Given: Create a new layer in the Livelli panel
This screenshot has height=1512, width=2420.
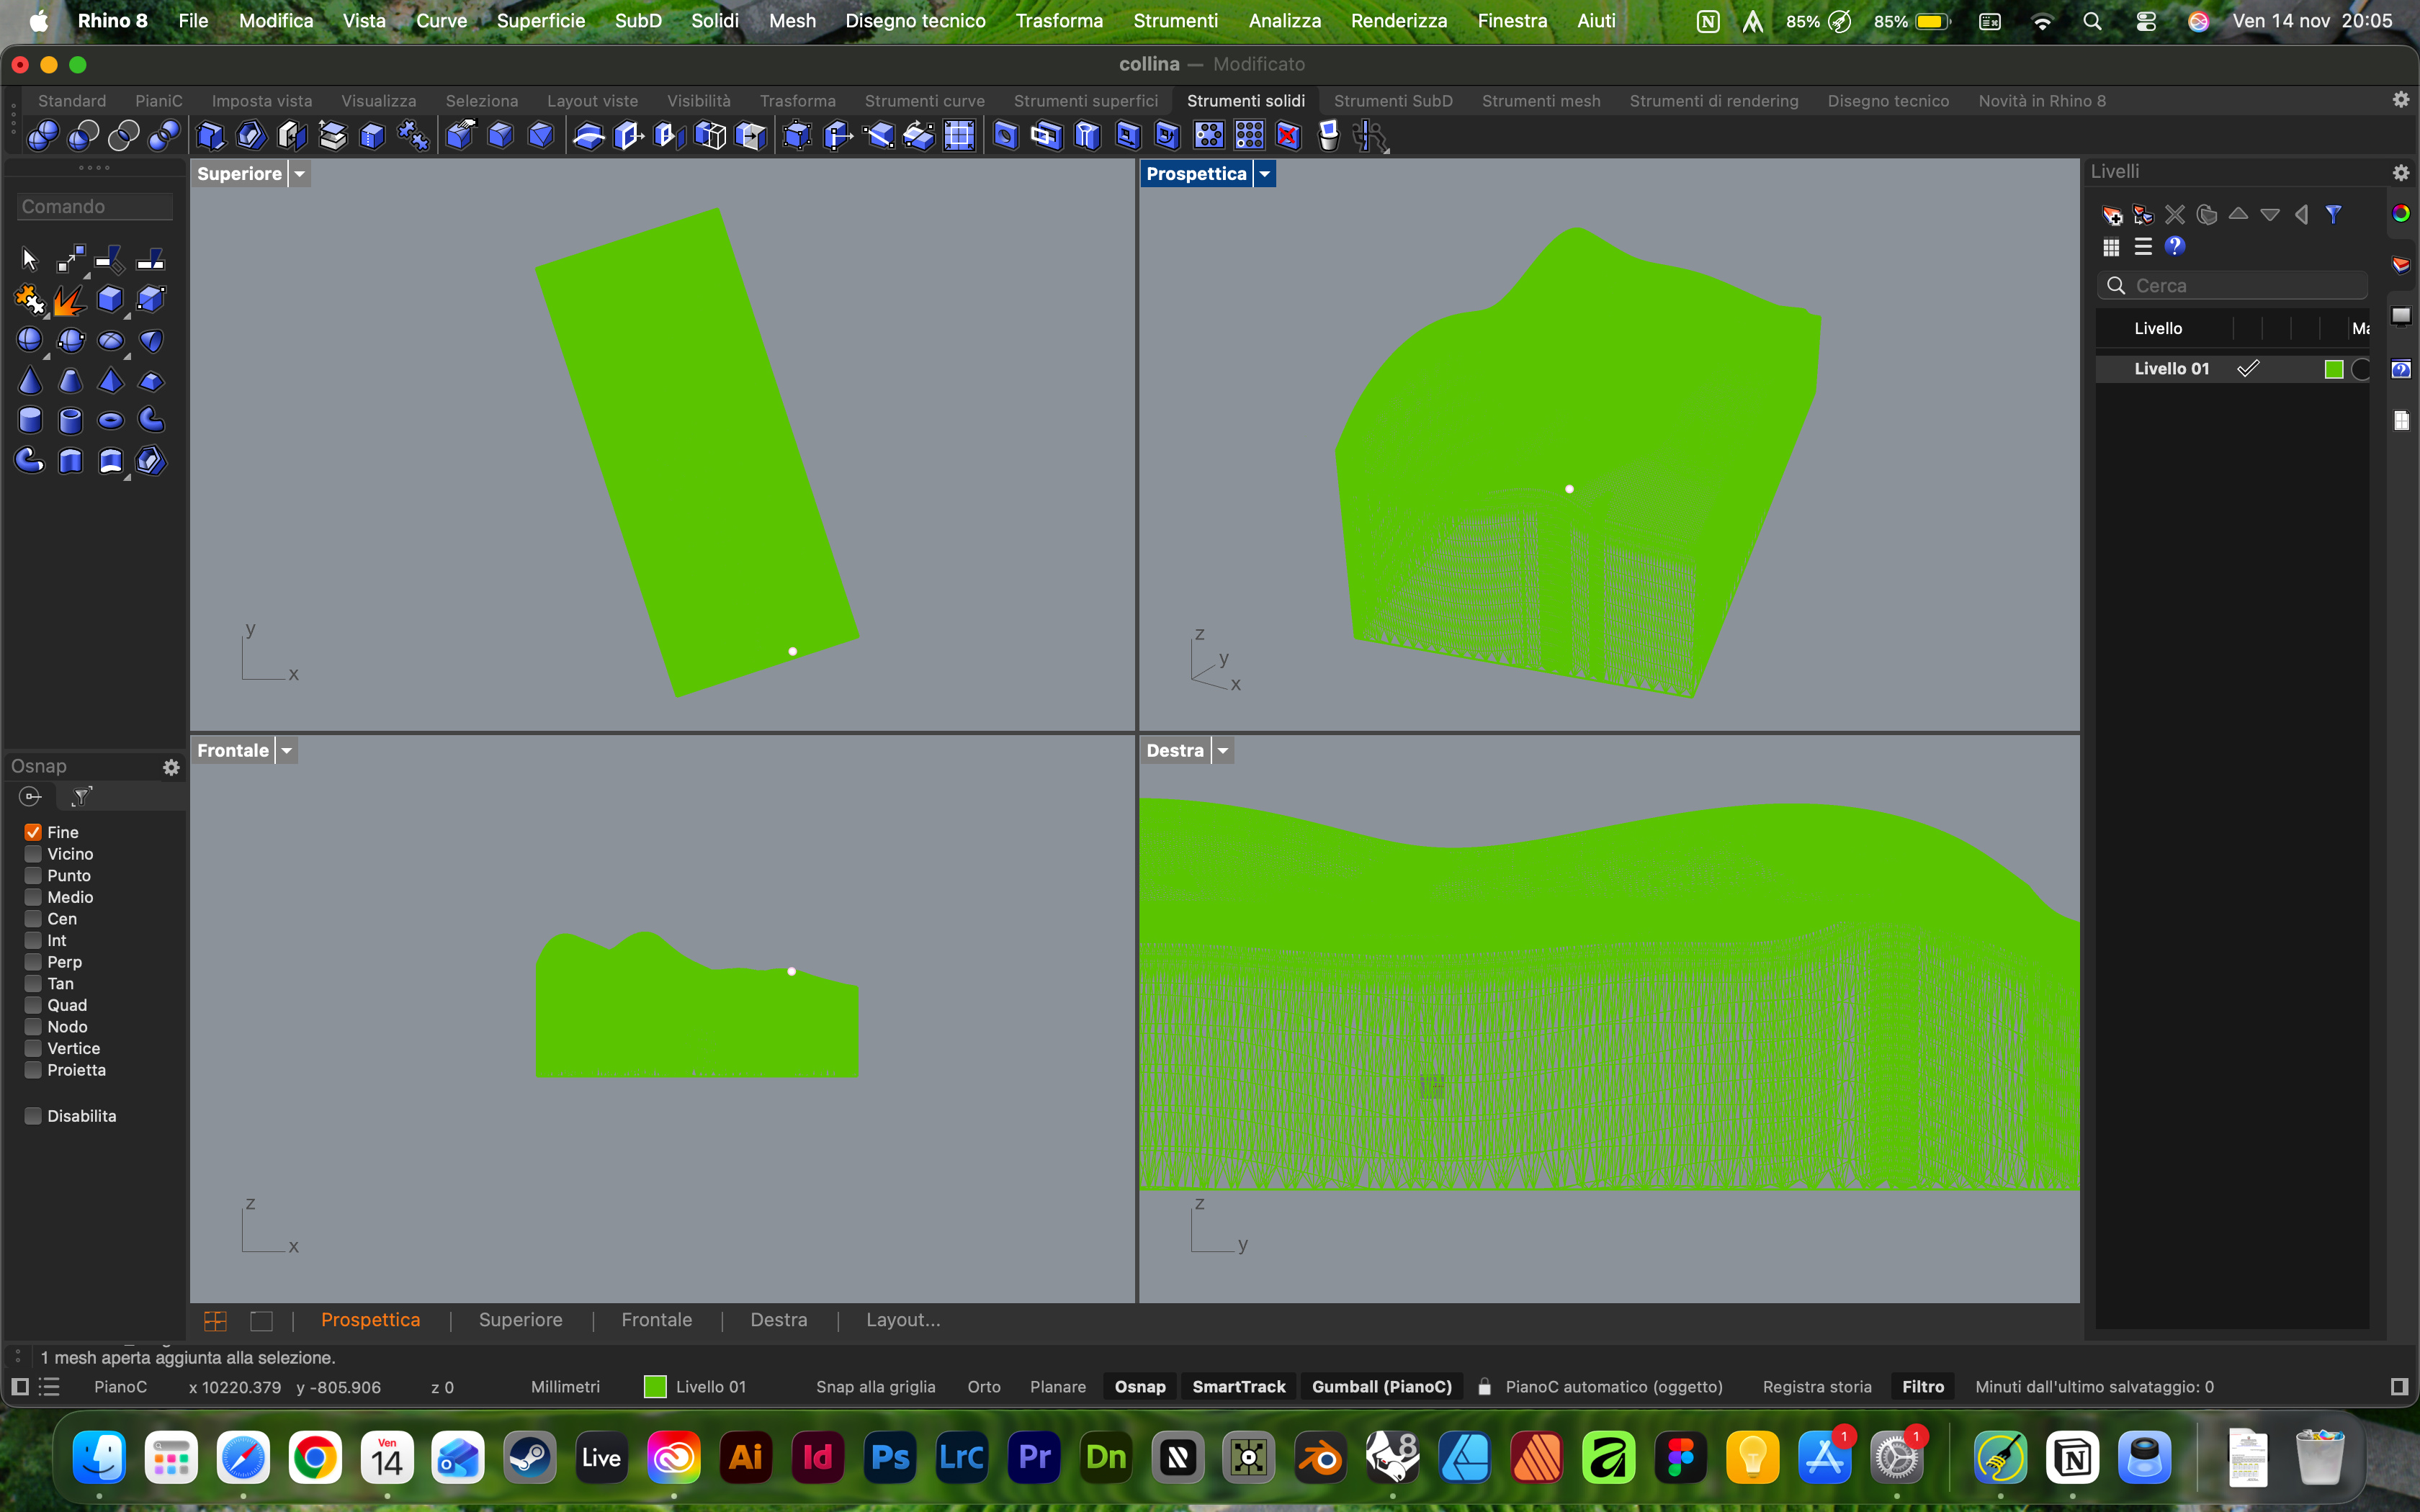Looking at the screenshot, I should [x=2112, y=214].
